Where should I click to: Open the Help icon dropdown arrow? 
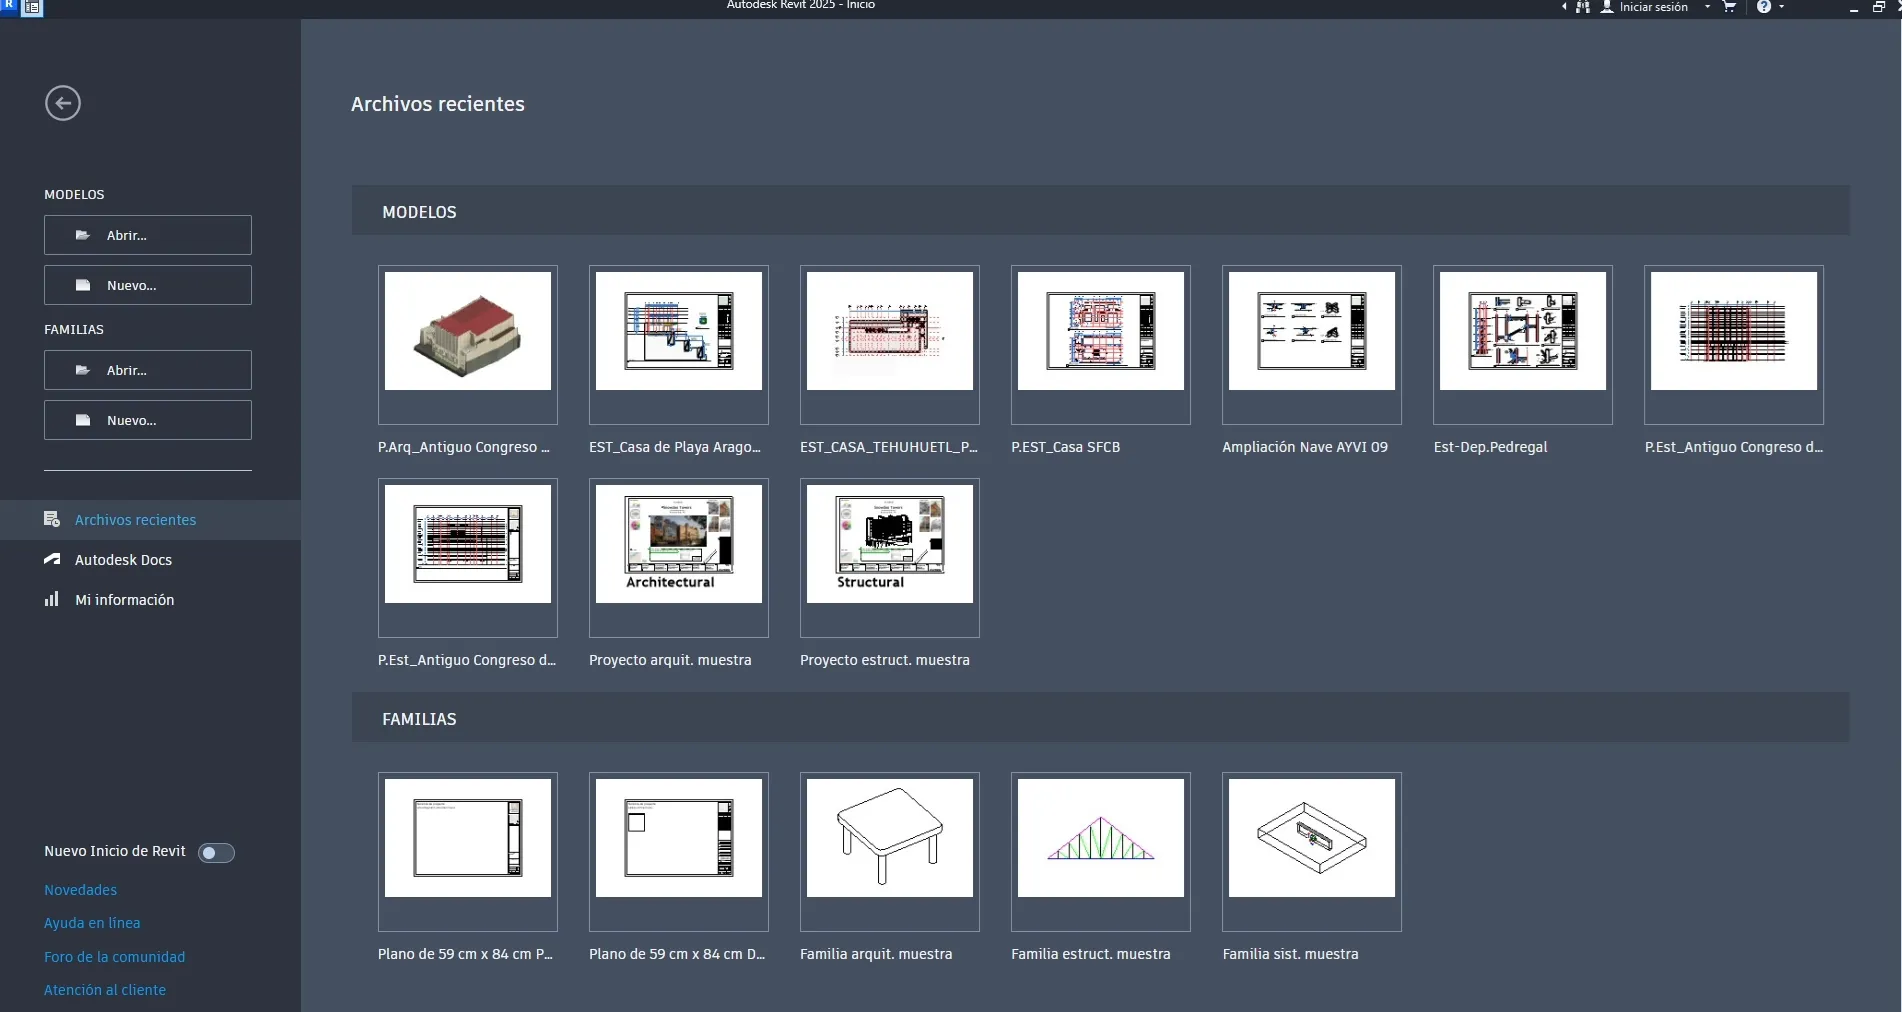[x=1781, y=7]
